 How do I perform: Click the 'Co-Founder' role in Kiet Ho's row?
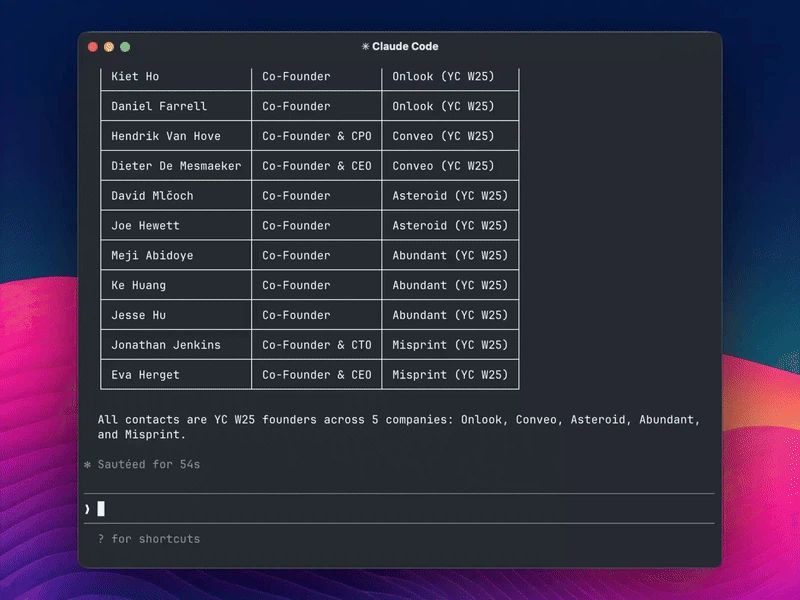coord(296,77)
